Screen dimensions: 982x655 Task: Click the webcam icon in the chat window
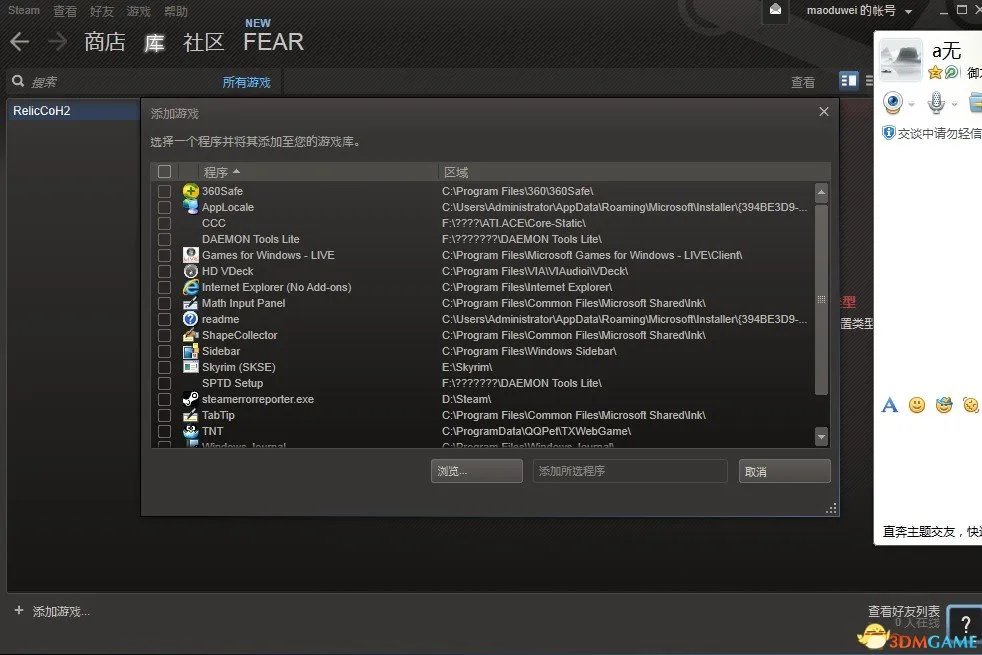tap(893, 103)
